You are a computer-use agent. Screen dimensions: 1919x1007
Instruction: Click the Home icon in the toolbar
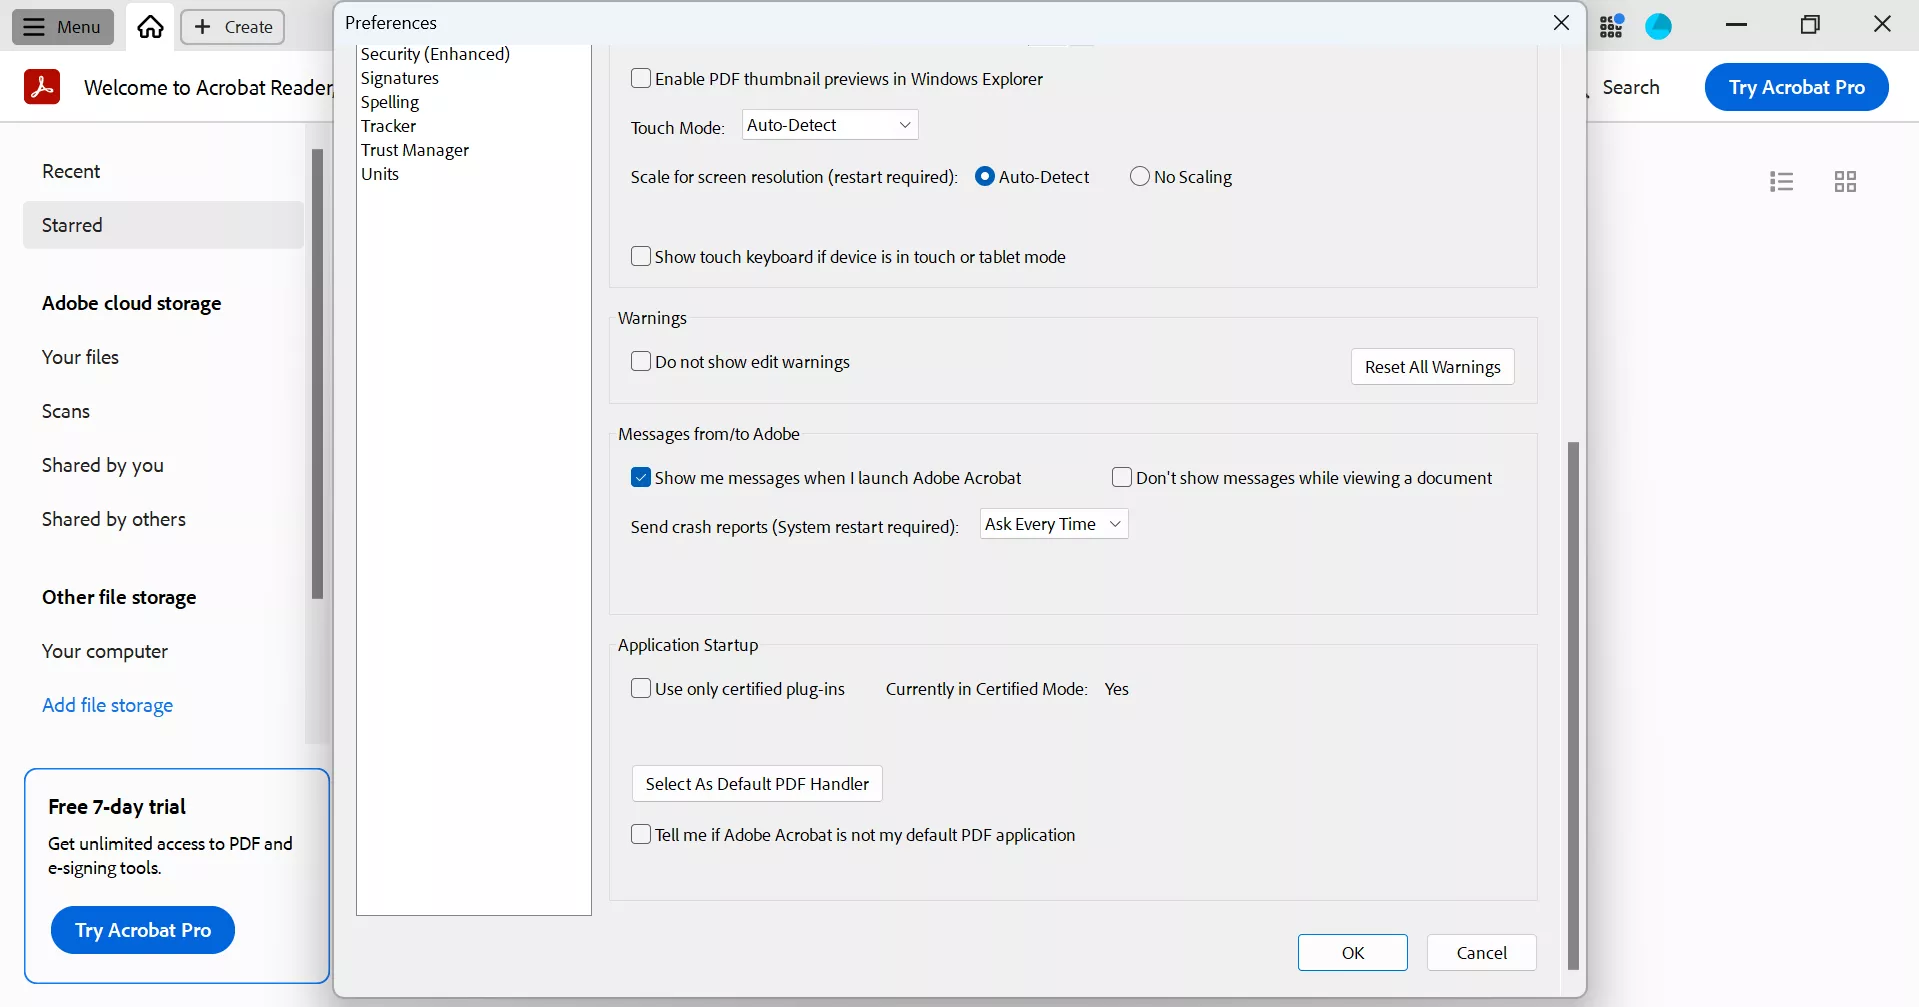[150, 27]
